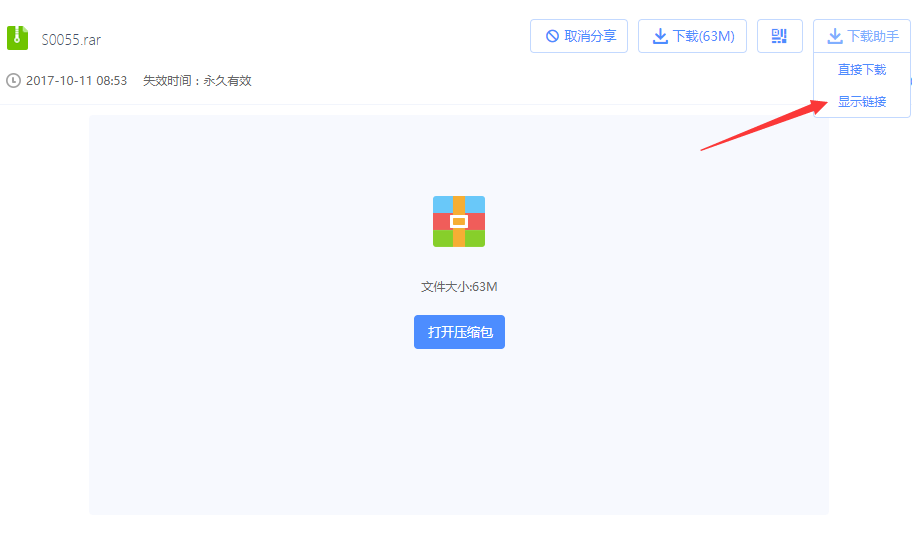This screenshot has height=534, width=912.
Task: Click the blank header space right of 永久有效
Action: coord(450,80)
